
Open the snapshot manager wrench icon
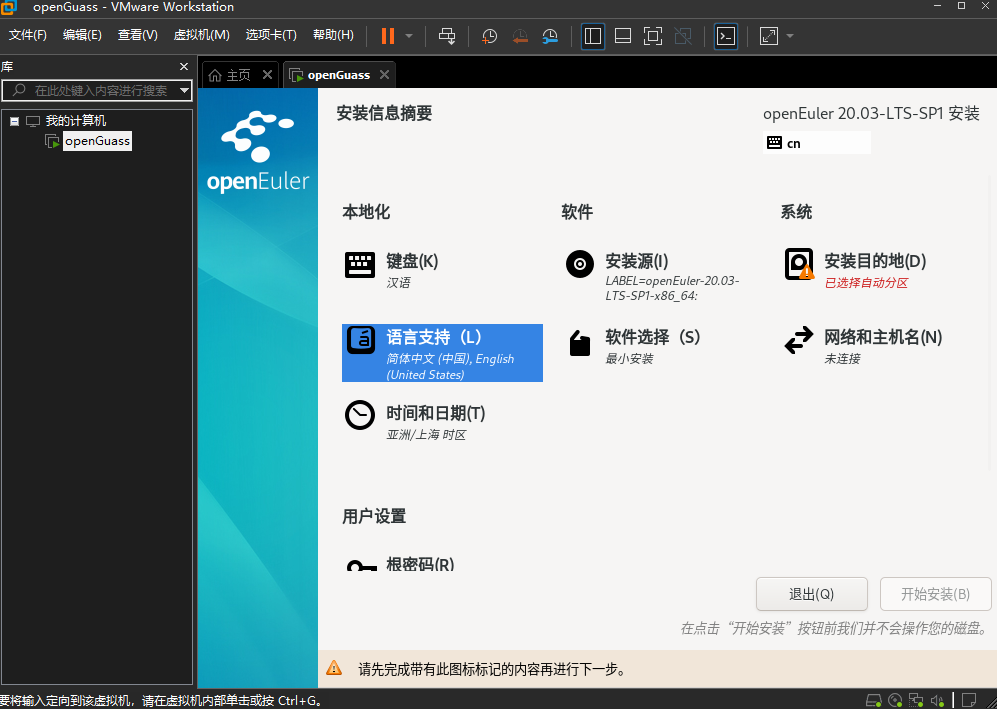[550, 36]
